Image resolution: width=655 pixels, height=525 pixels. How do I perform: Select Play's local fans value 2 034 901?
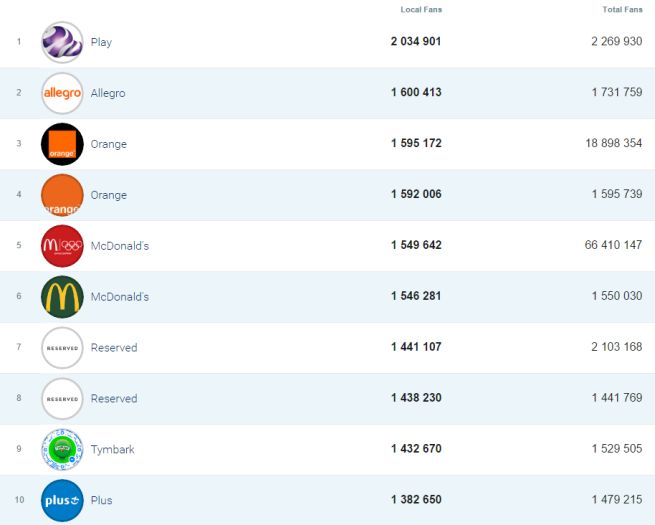[x=416, y=42]
